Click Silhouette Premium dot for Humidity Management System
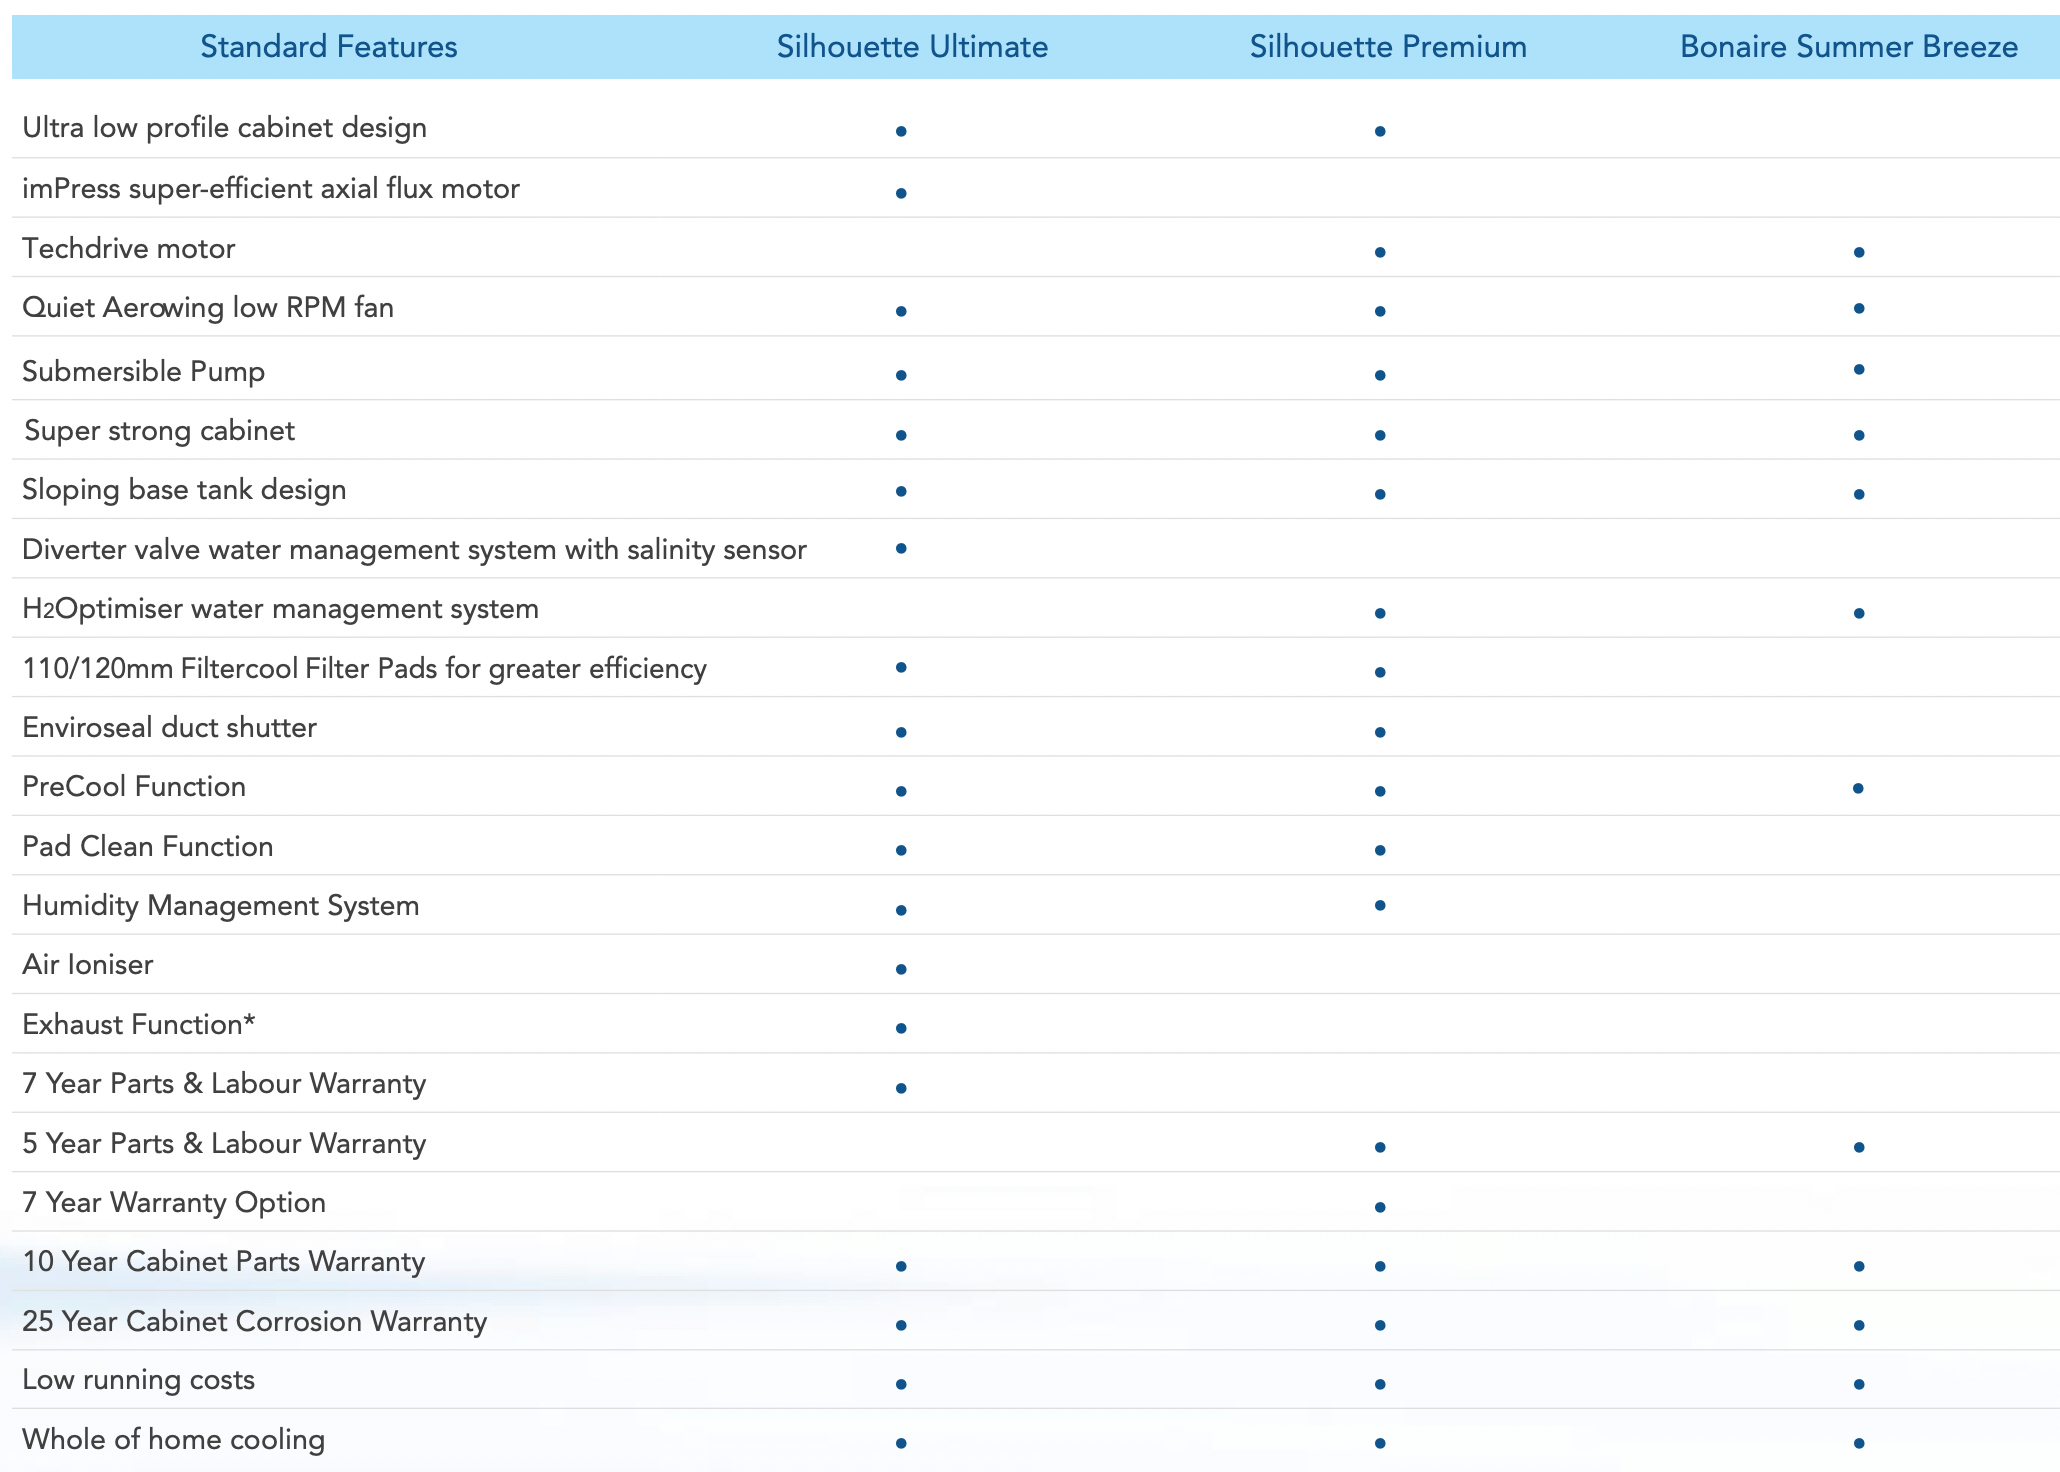This screenshot has width=2060, height=1472. click(x=1380, y=905)
